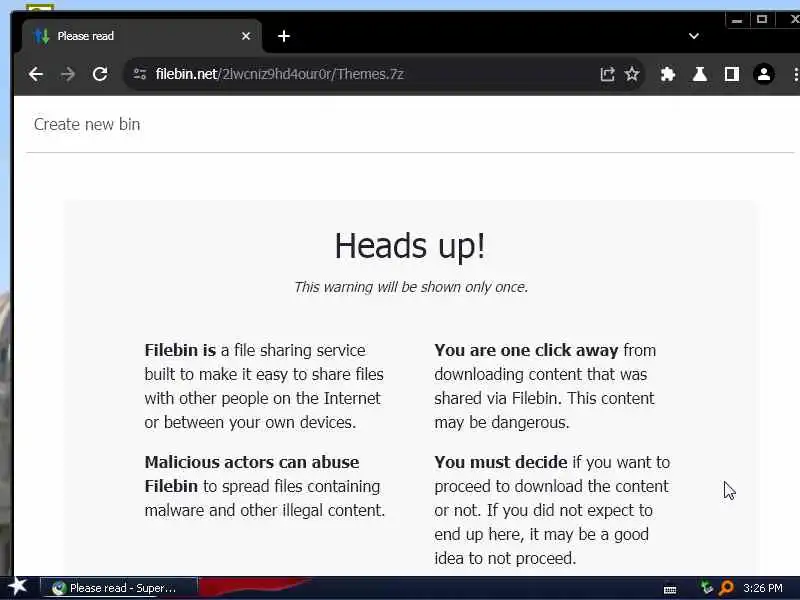Open the start menu star icon
This screenshot has height=600, width=800.
(18, 586)
